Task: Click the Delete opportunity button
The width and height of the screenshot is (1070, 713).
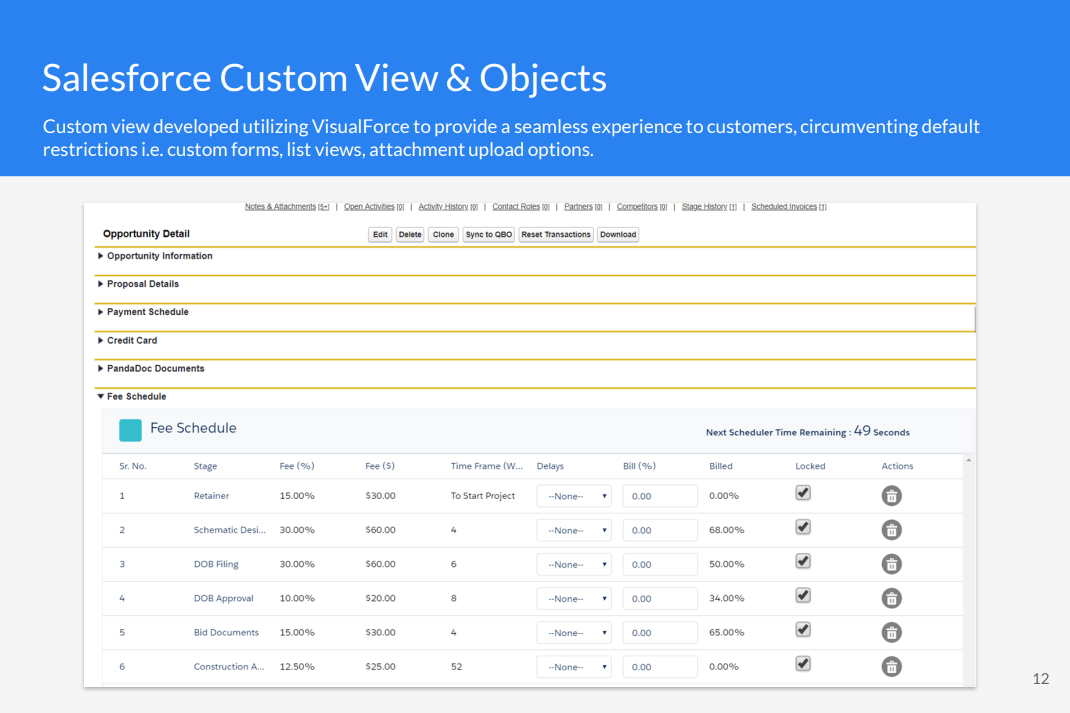Action: pyautogui.click(x=409, y=235)
